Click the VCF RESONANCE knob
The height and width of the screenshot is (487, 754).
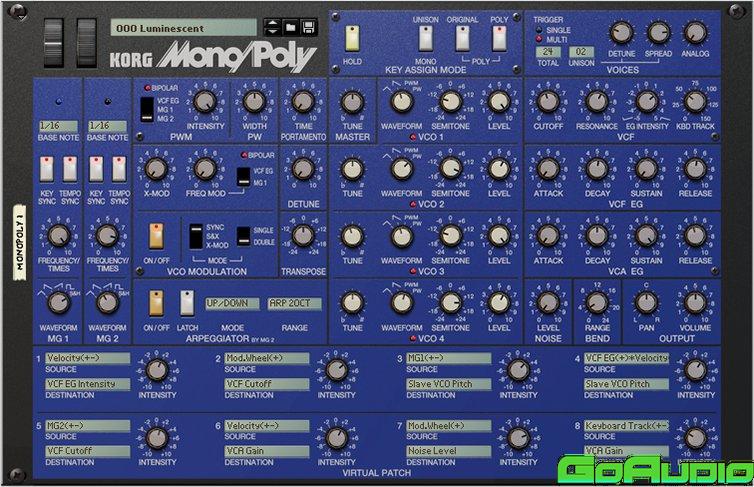pyautogui.click(x=597, y=102)
